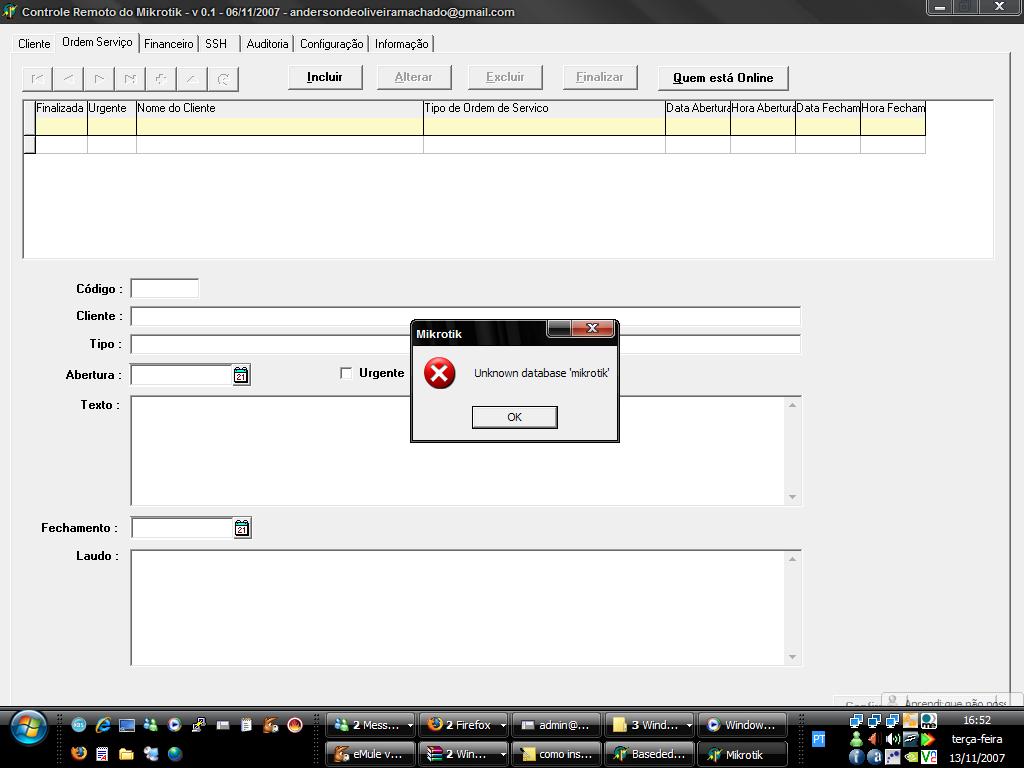Click the Alterar button
The image size is (1024, 768).
(413, 77)
